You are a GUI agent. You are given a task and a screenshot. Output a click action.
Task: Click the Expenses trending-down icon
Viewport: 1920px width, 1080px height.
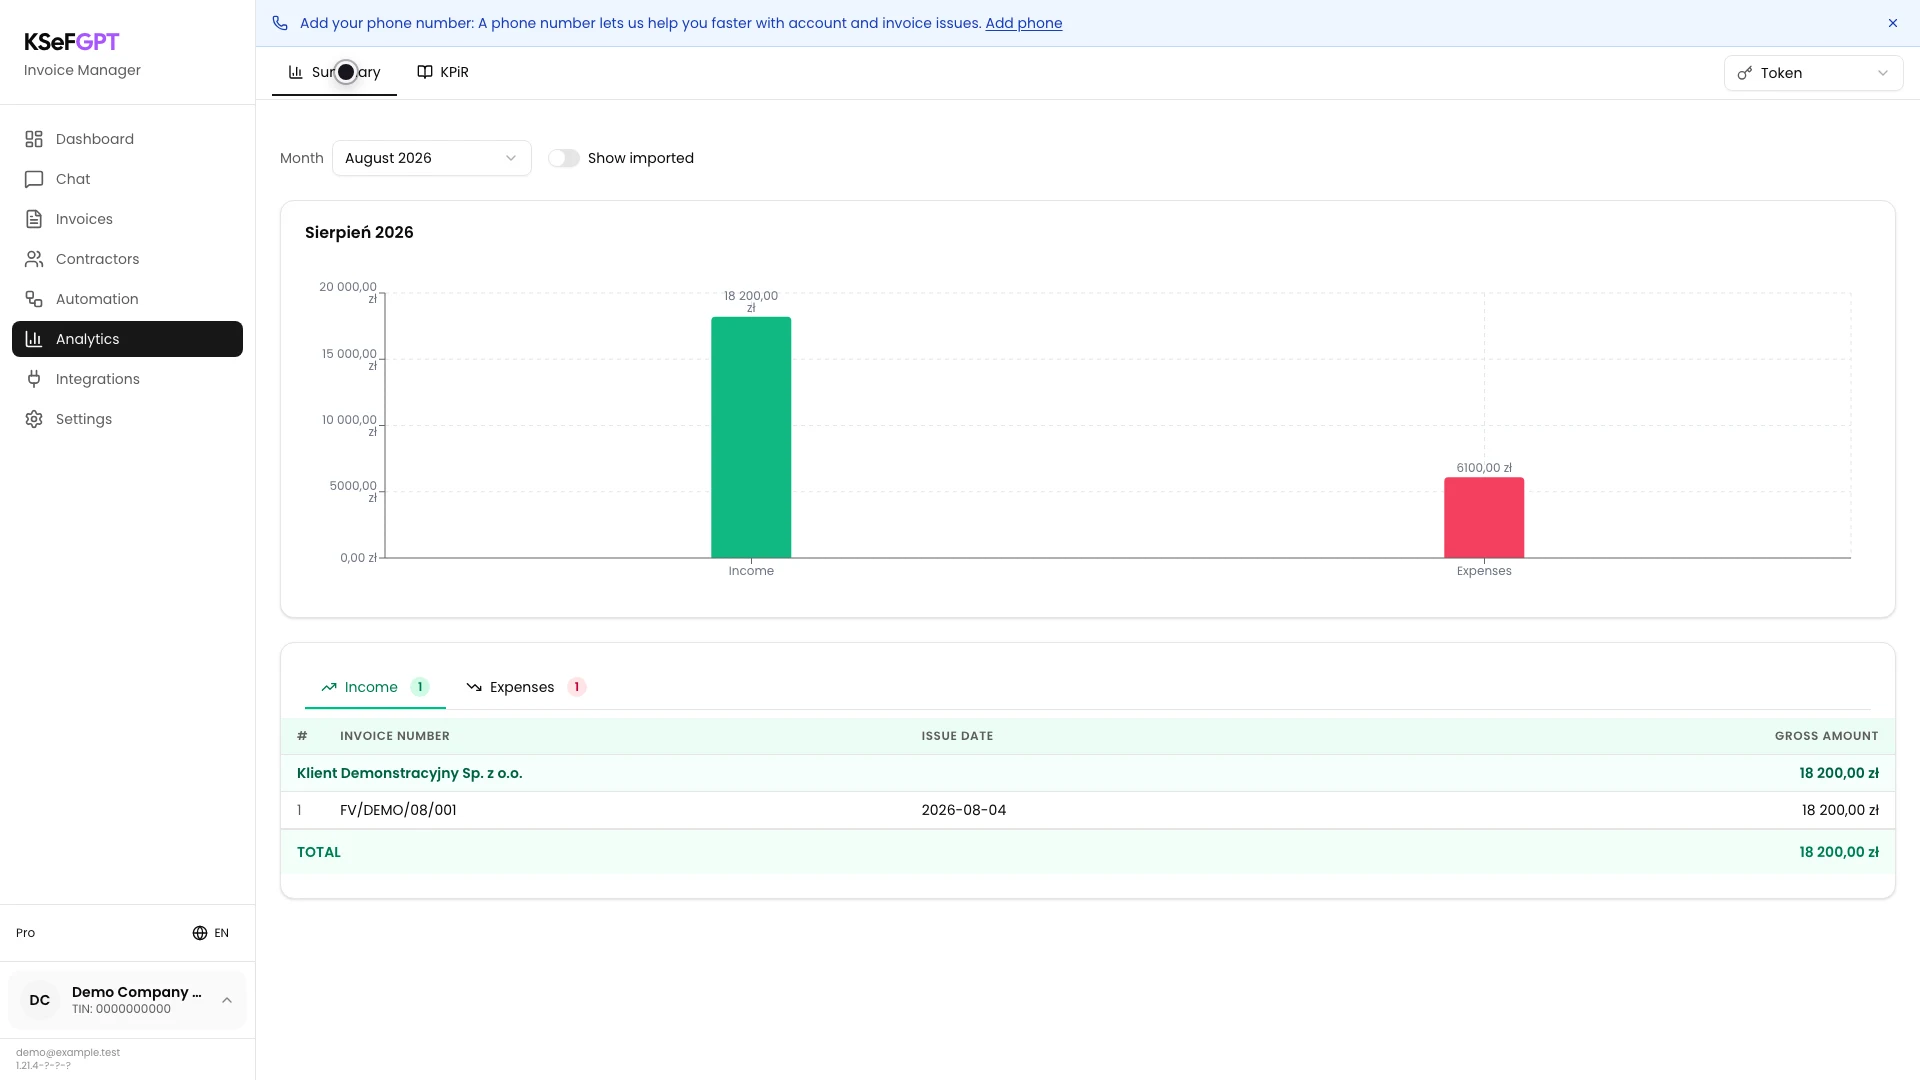pyautogui.click(x=474, y=687)
